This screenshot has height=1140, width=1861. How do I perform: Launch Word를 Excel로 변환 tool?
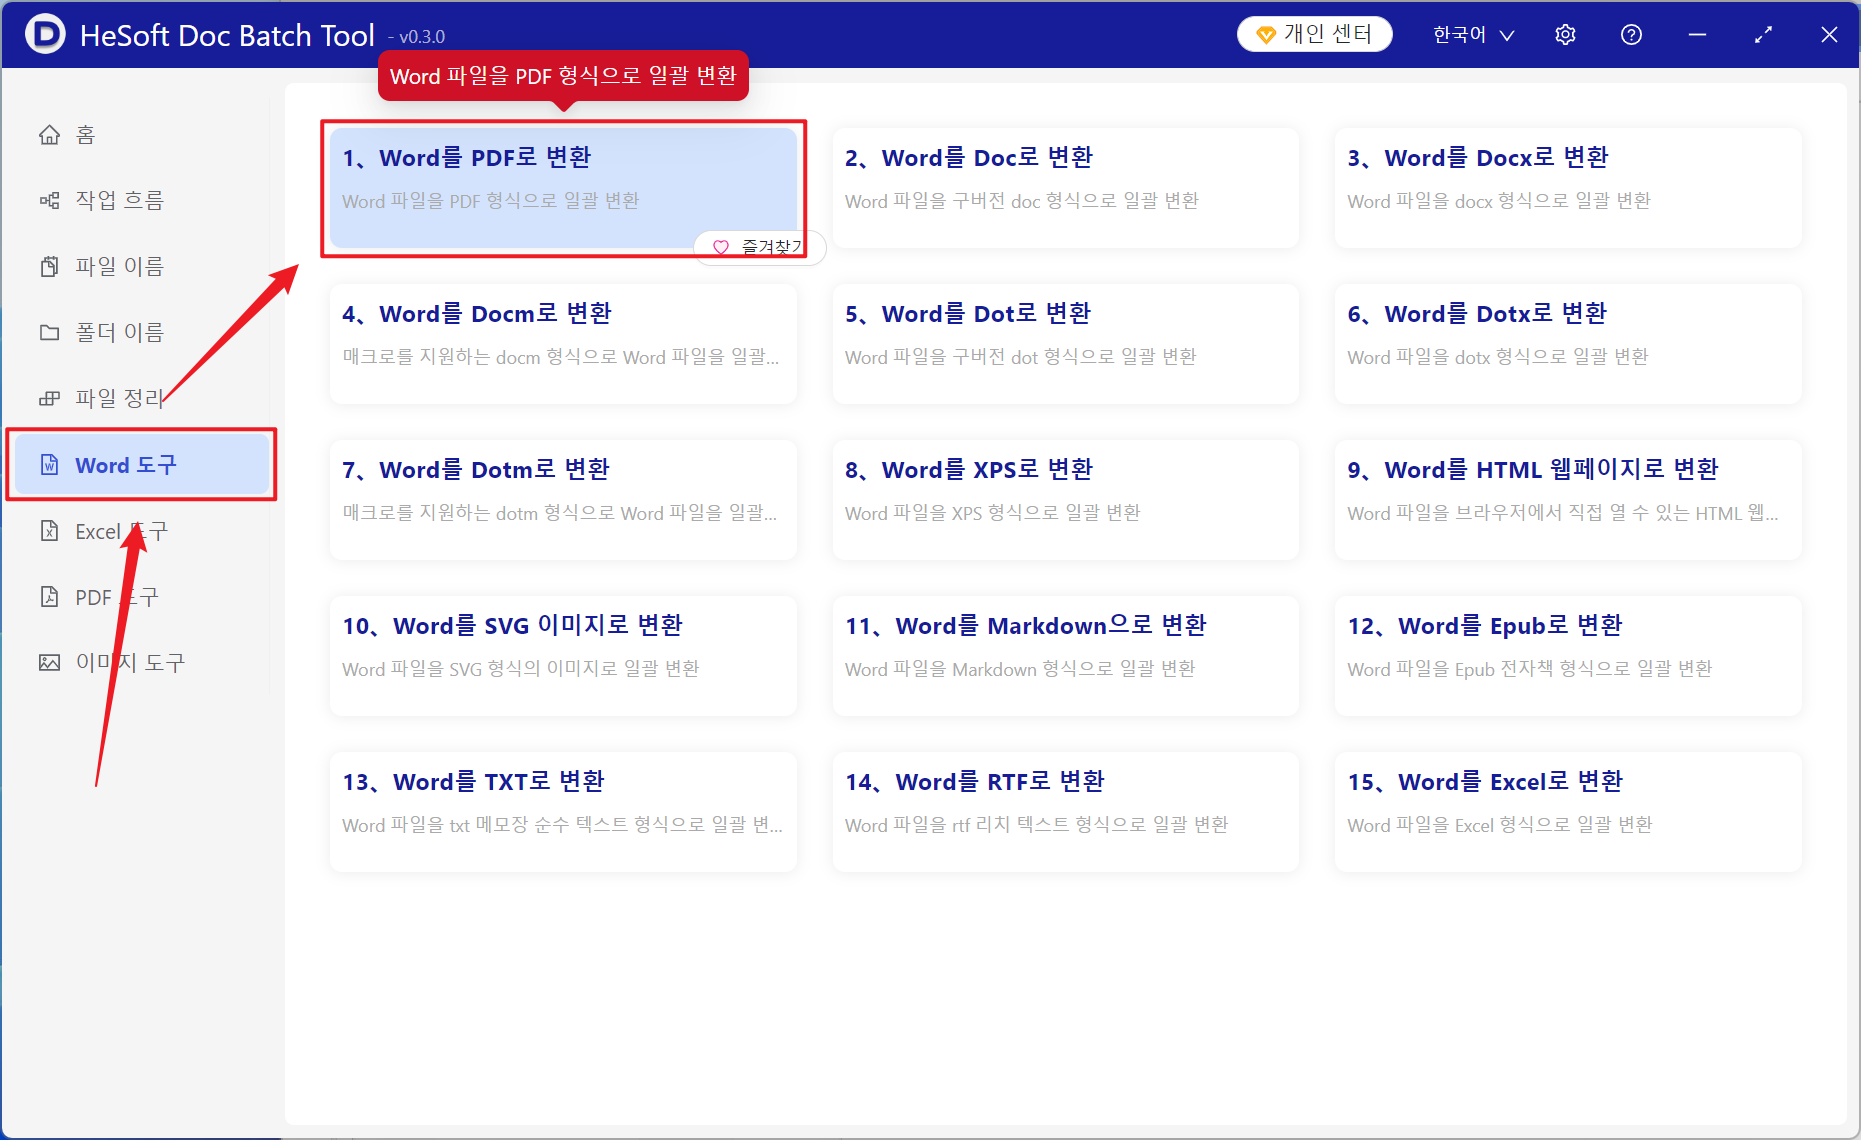click(x=1568, y=812)
